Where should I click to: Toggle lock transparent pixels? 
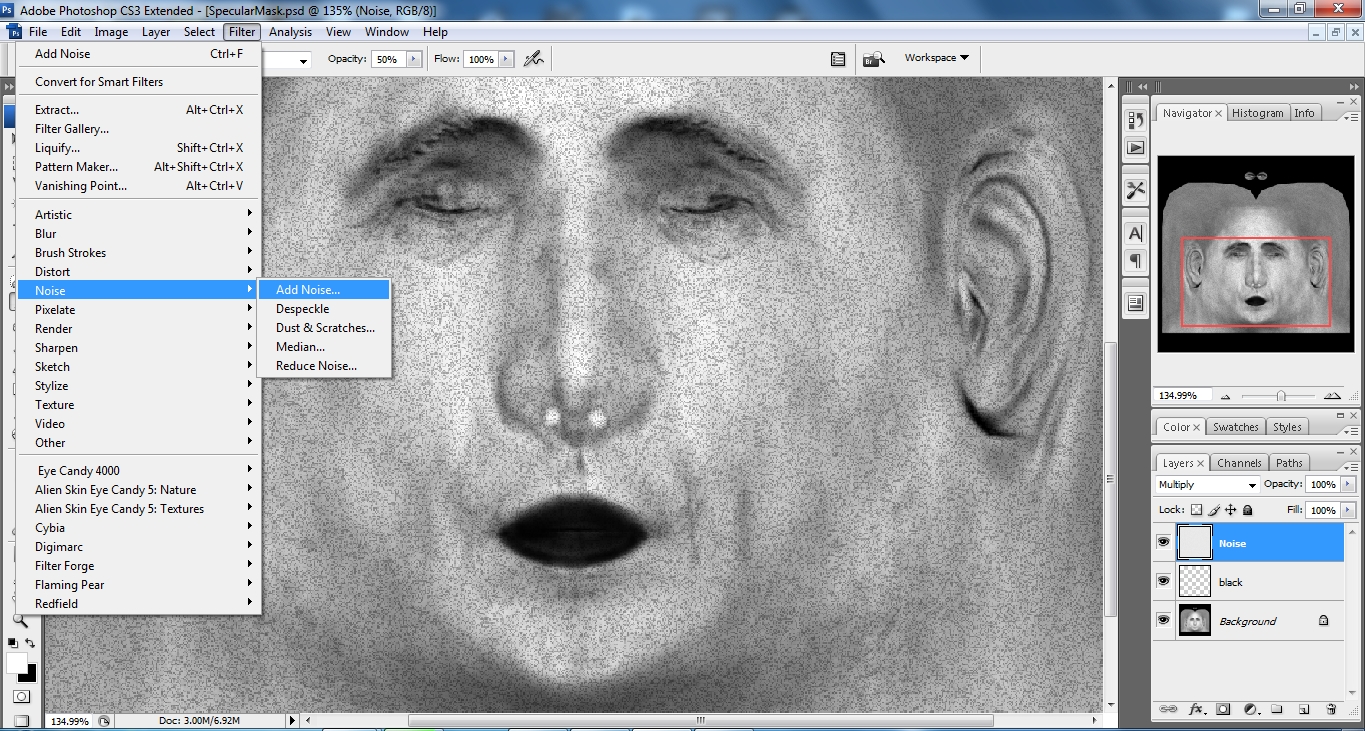pos(1196,510)
